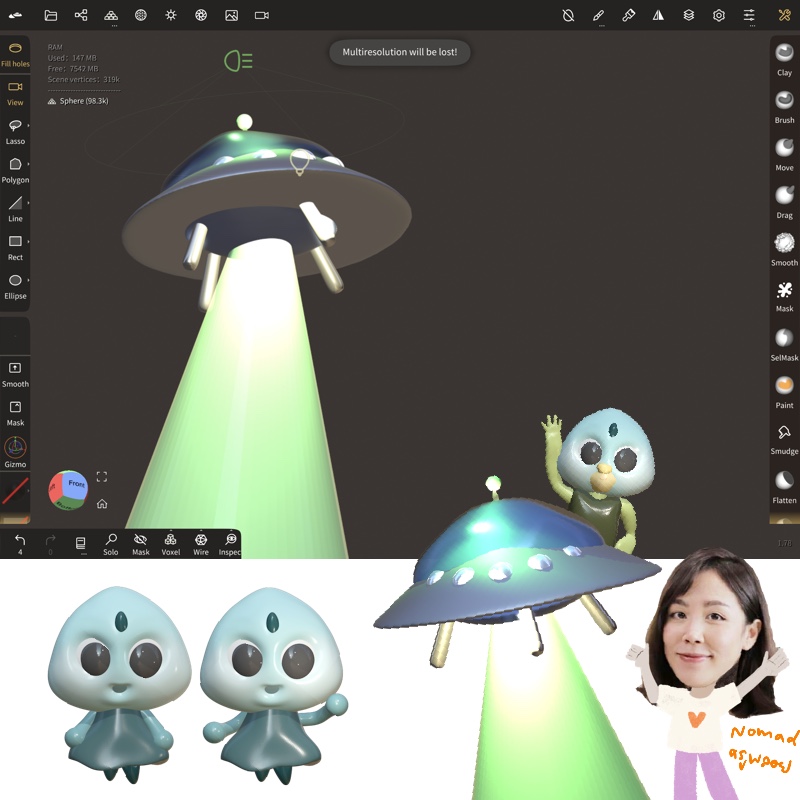800x800 pixels.
Task: Select the Lasso shape
Action: point(15,133)
